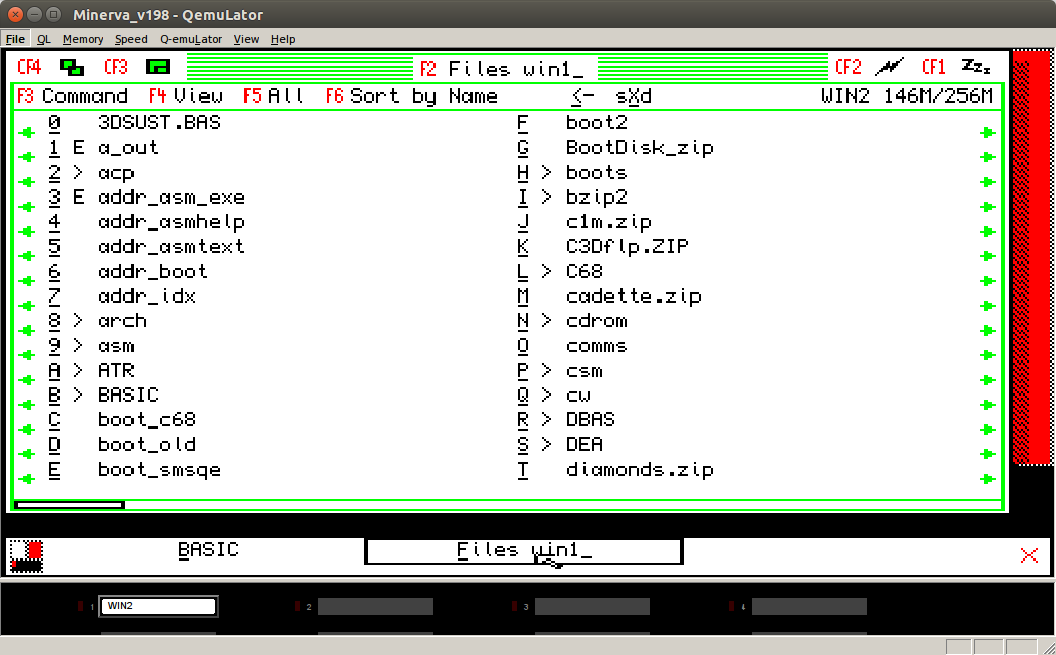Image resolution: width=1056 pixels, height=655 pixels.
Task: Click the CF2 wake icon
Action: [x=890, y=67]
